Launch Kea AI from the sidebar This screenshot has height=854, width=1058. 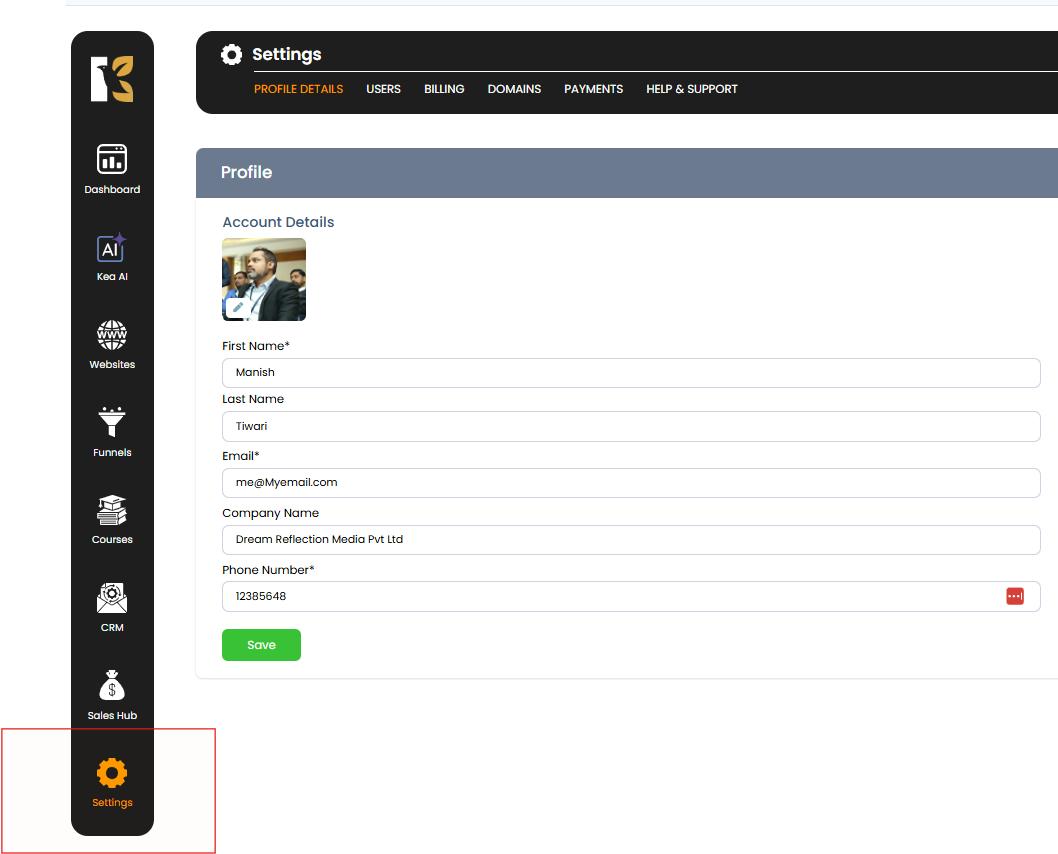(x=112, y=248)
